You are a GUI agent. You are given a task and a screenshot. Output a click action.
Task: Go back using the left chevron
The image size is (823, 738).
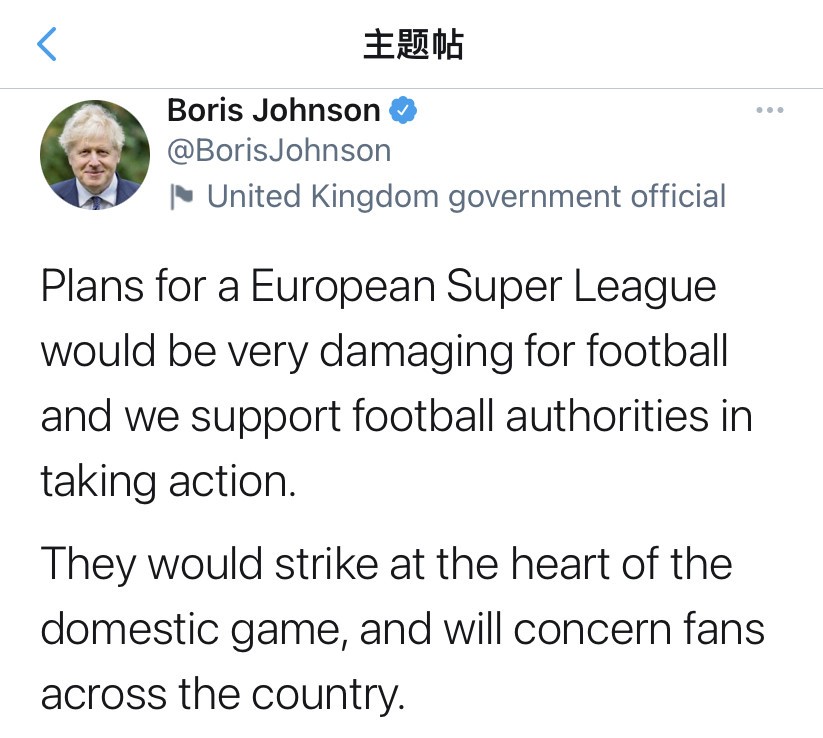[47, 44]
